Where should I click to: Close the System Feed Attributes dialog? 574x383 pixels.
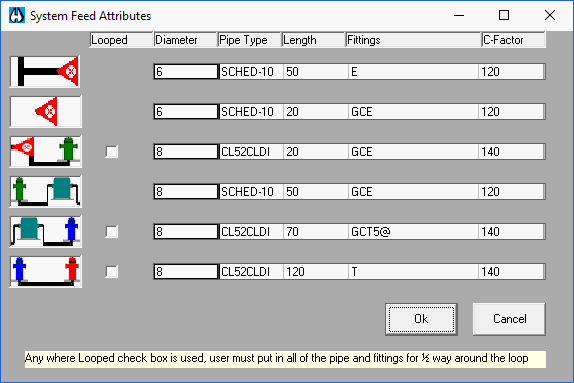pos(549,15)
